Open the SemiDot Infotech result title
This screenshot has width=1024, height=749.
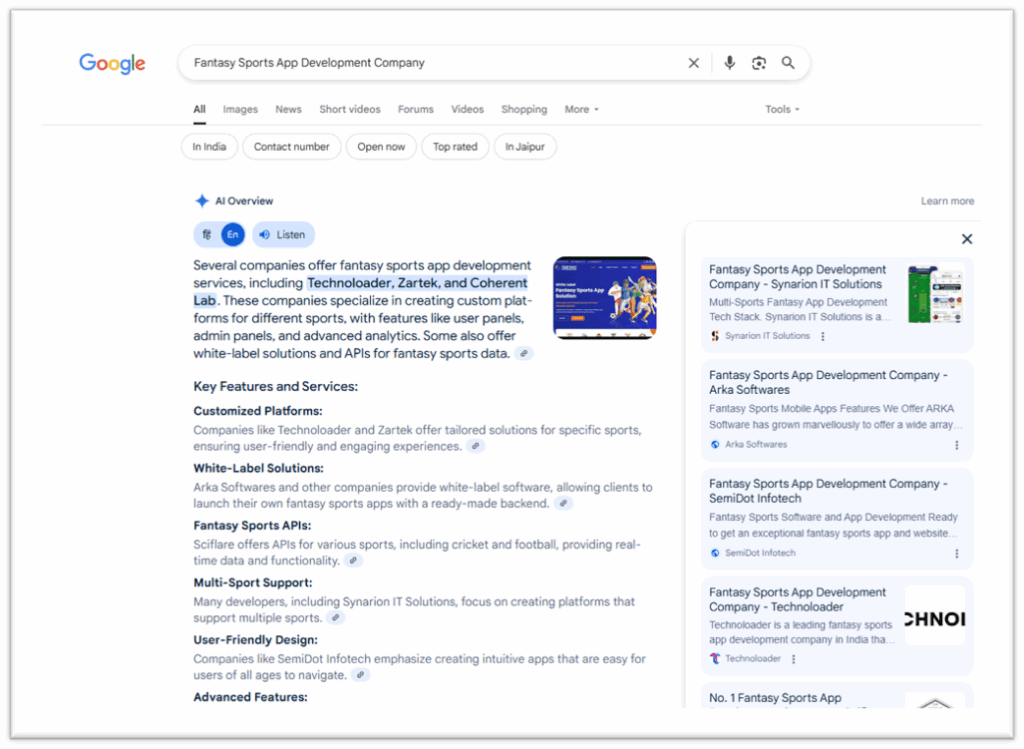coord(828,491)
